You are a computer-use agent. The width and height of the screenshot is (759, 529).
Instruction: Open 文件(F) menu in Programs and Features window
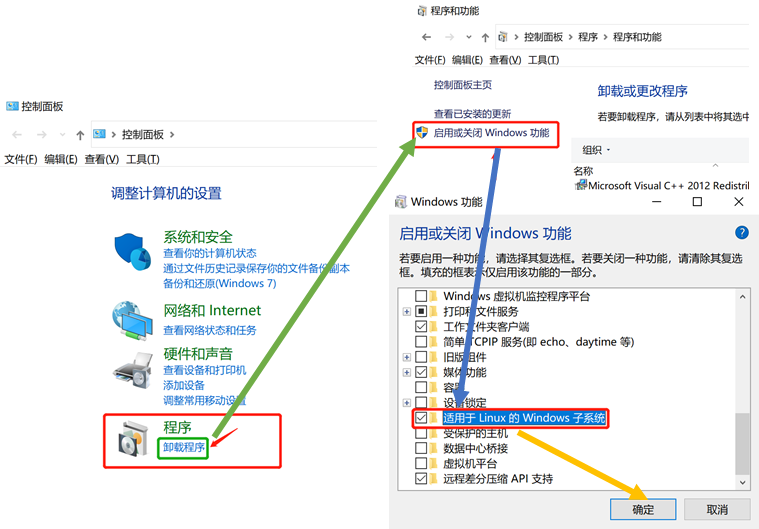(x=430, y=60)
